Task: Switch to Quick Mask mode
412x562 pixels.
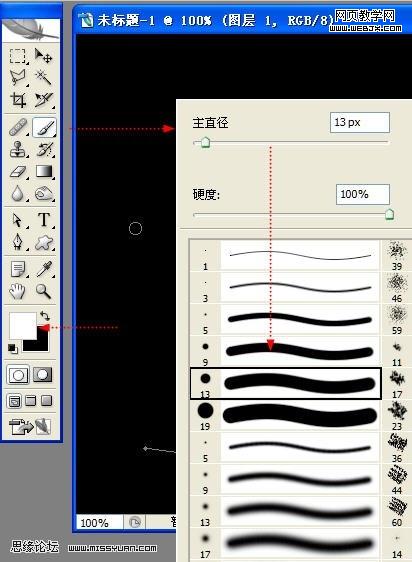Action: tap(43, 375)
